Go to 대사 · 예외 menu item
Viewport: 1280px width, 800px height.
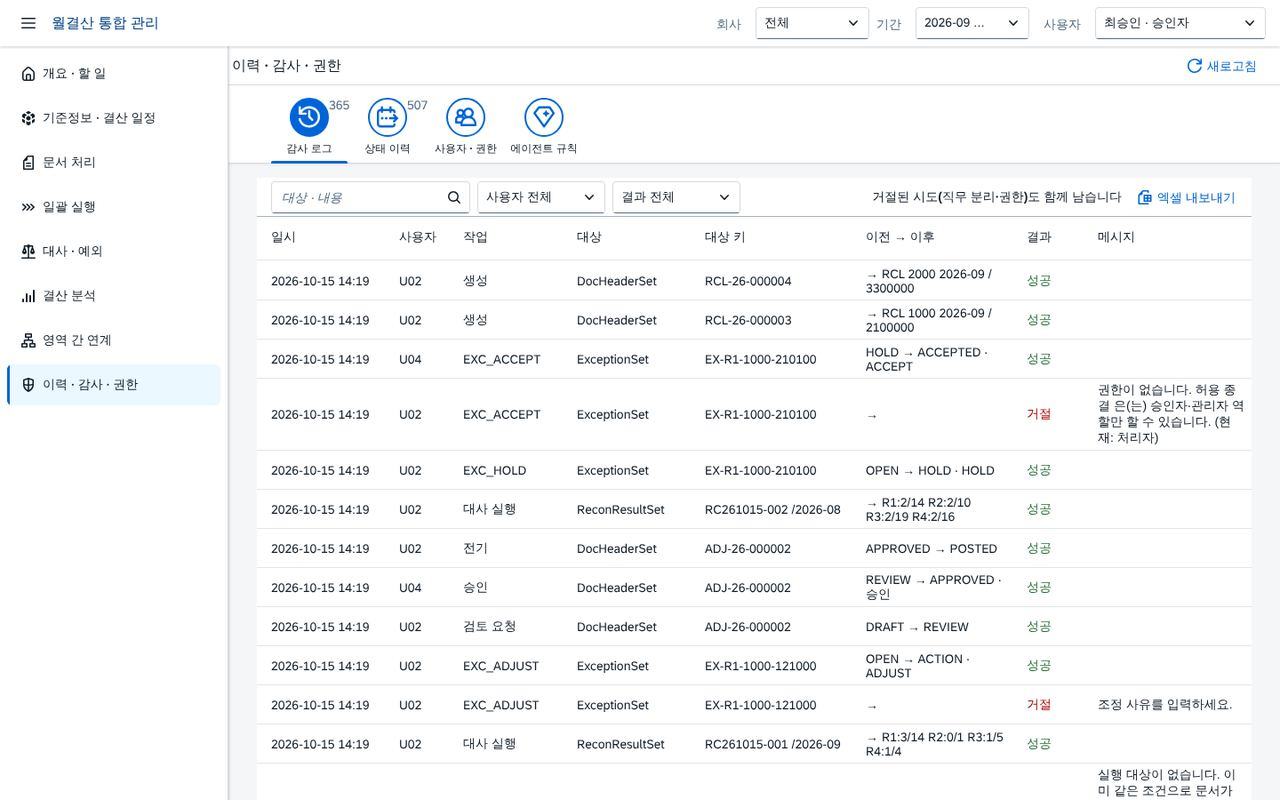click(114, 252)
